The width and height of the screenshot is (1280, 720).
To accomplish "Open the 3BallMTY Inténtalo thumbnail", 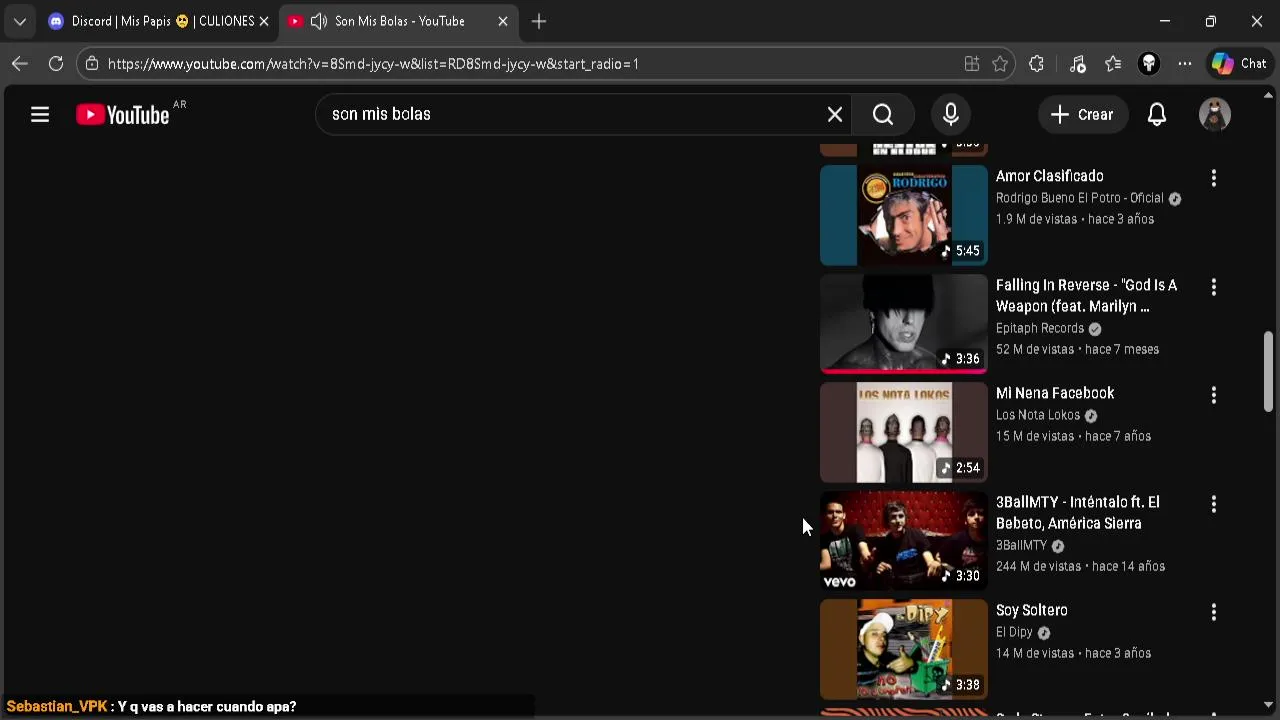I will click(x=904, y=540).
